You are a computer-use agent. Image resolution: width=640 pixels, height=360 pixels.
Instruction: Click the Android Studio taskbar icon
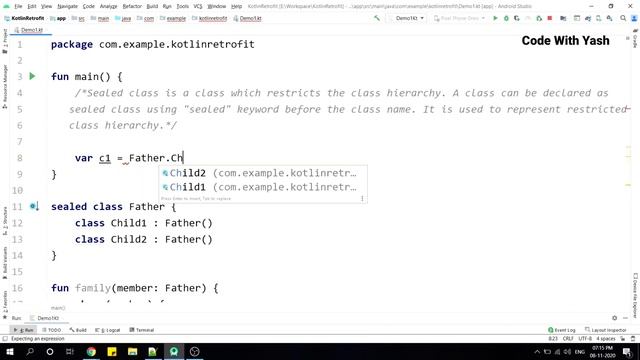174,351
